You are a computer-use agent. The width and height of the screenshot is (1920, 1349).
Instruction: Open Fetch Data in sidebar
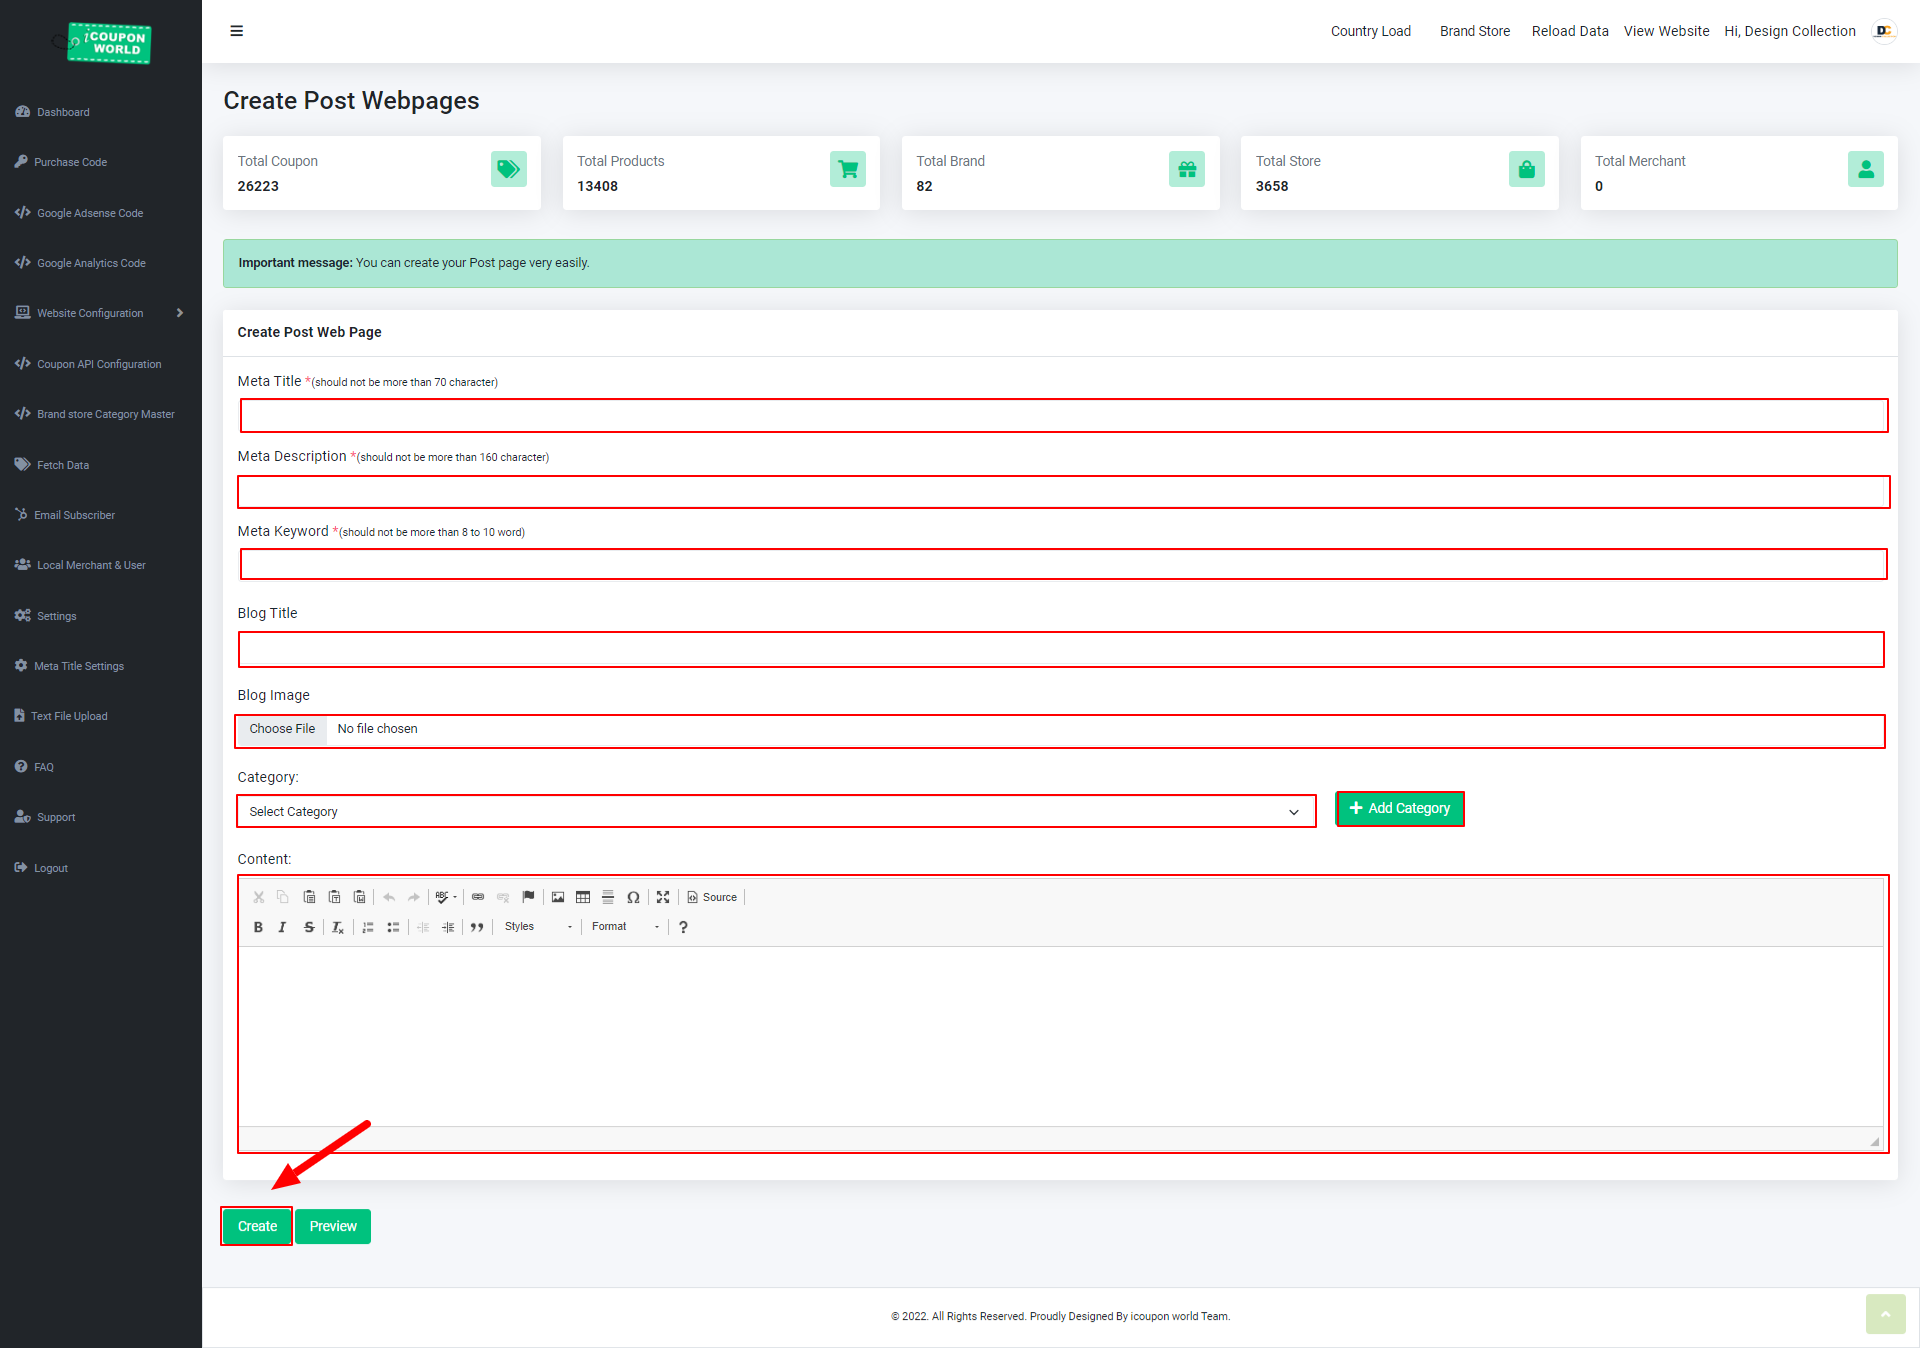click(62, 465)
